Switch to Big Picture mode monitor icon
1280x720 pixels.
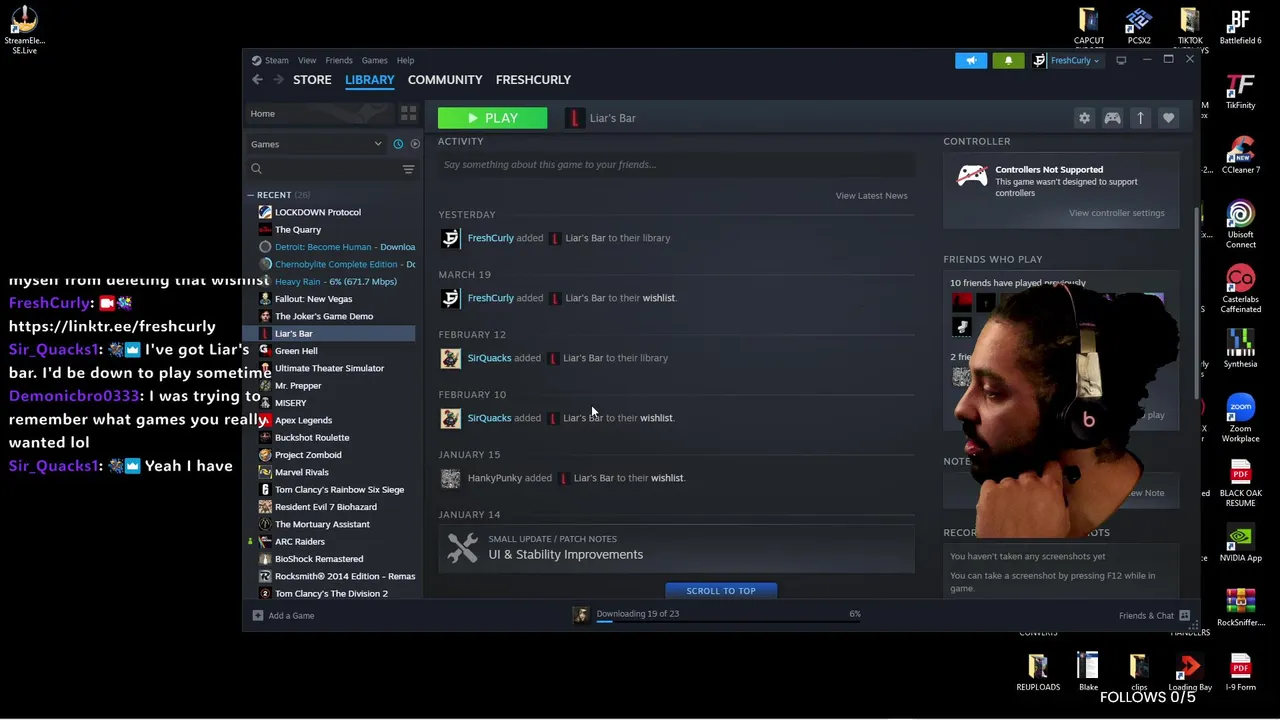[1121, 60]
